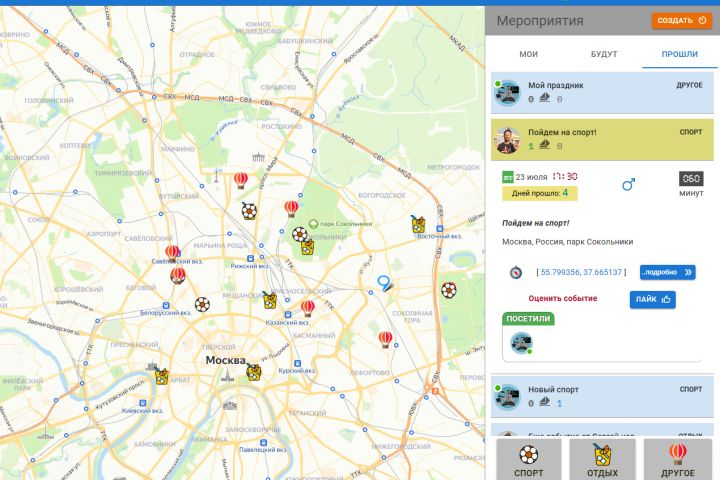The image size is (720, 480).
Task: Open the Пойдем на спорт! event header
Action: click(x=602, y=140)
